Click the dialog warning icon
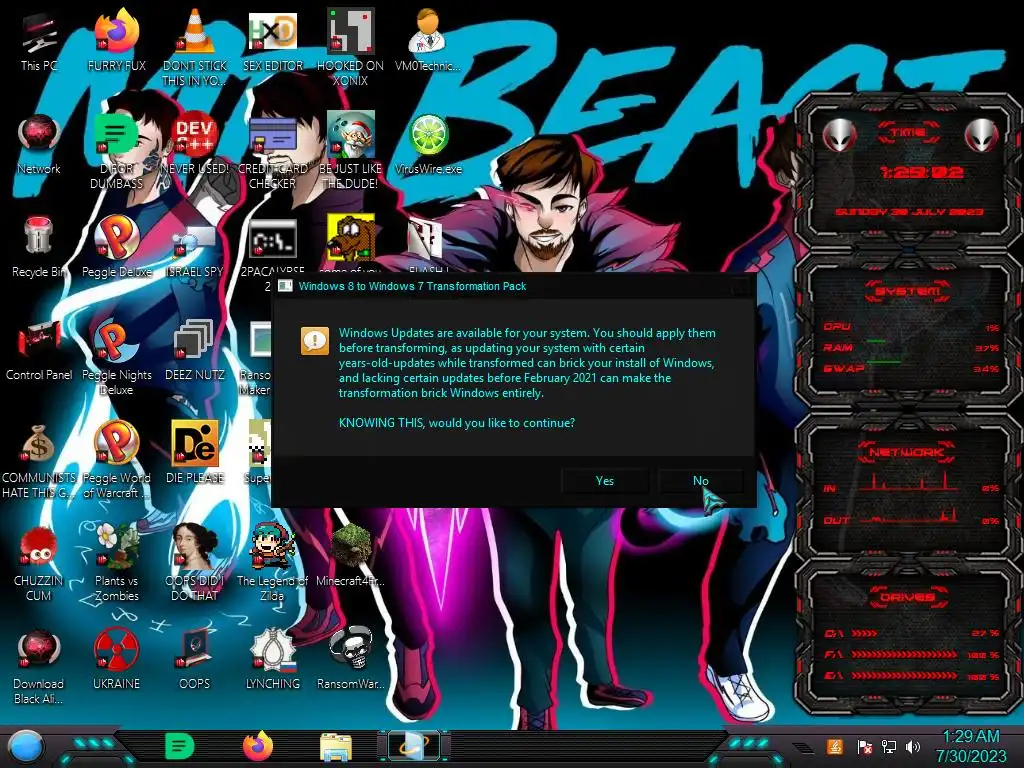1024x768 pixels. pyautogui.click(x=315, y=341)
